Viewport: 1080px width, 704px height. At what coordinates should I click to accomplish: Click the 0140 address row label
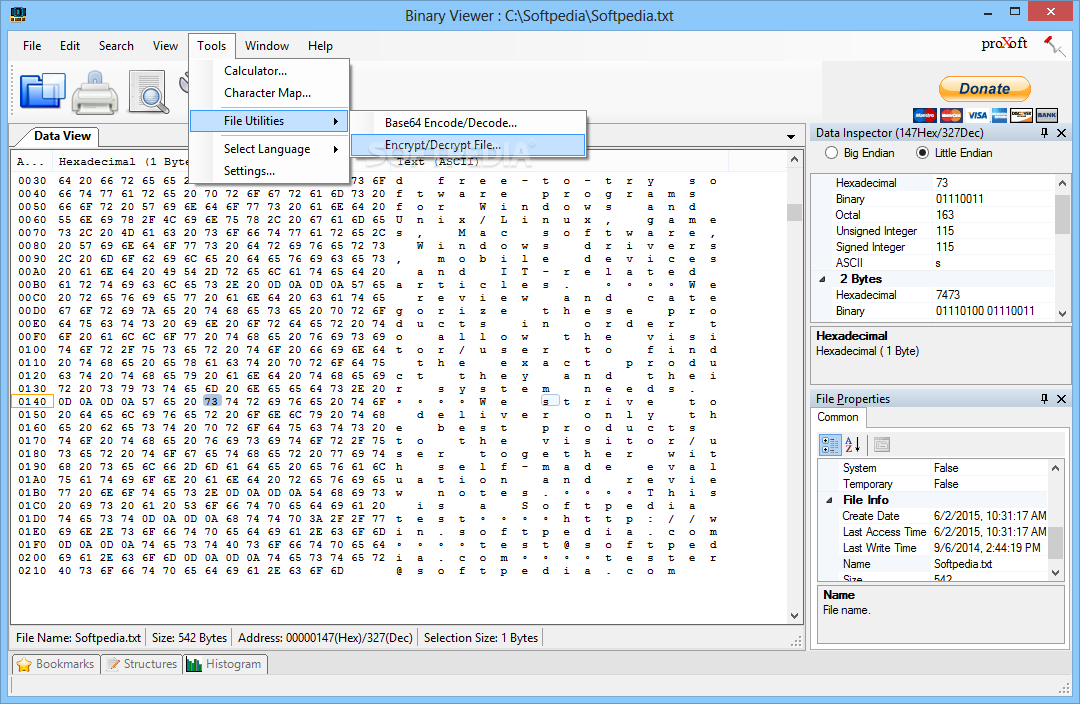tap(32, 402)
